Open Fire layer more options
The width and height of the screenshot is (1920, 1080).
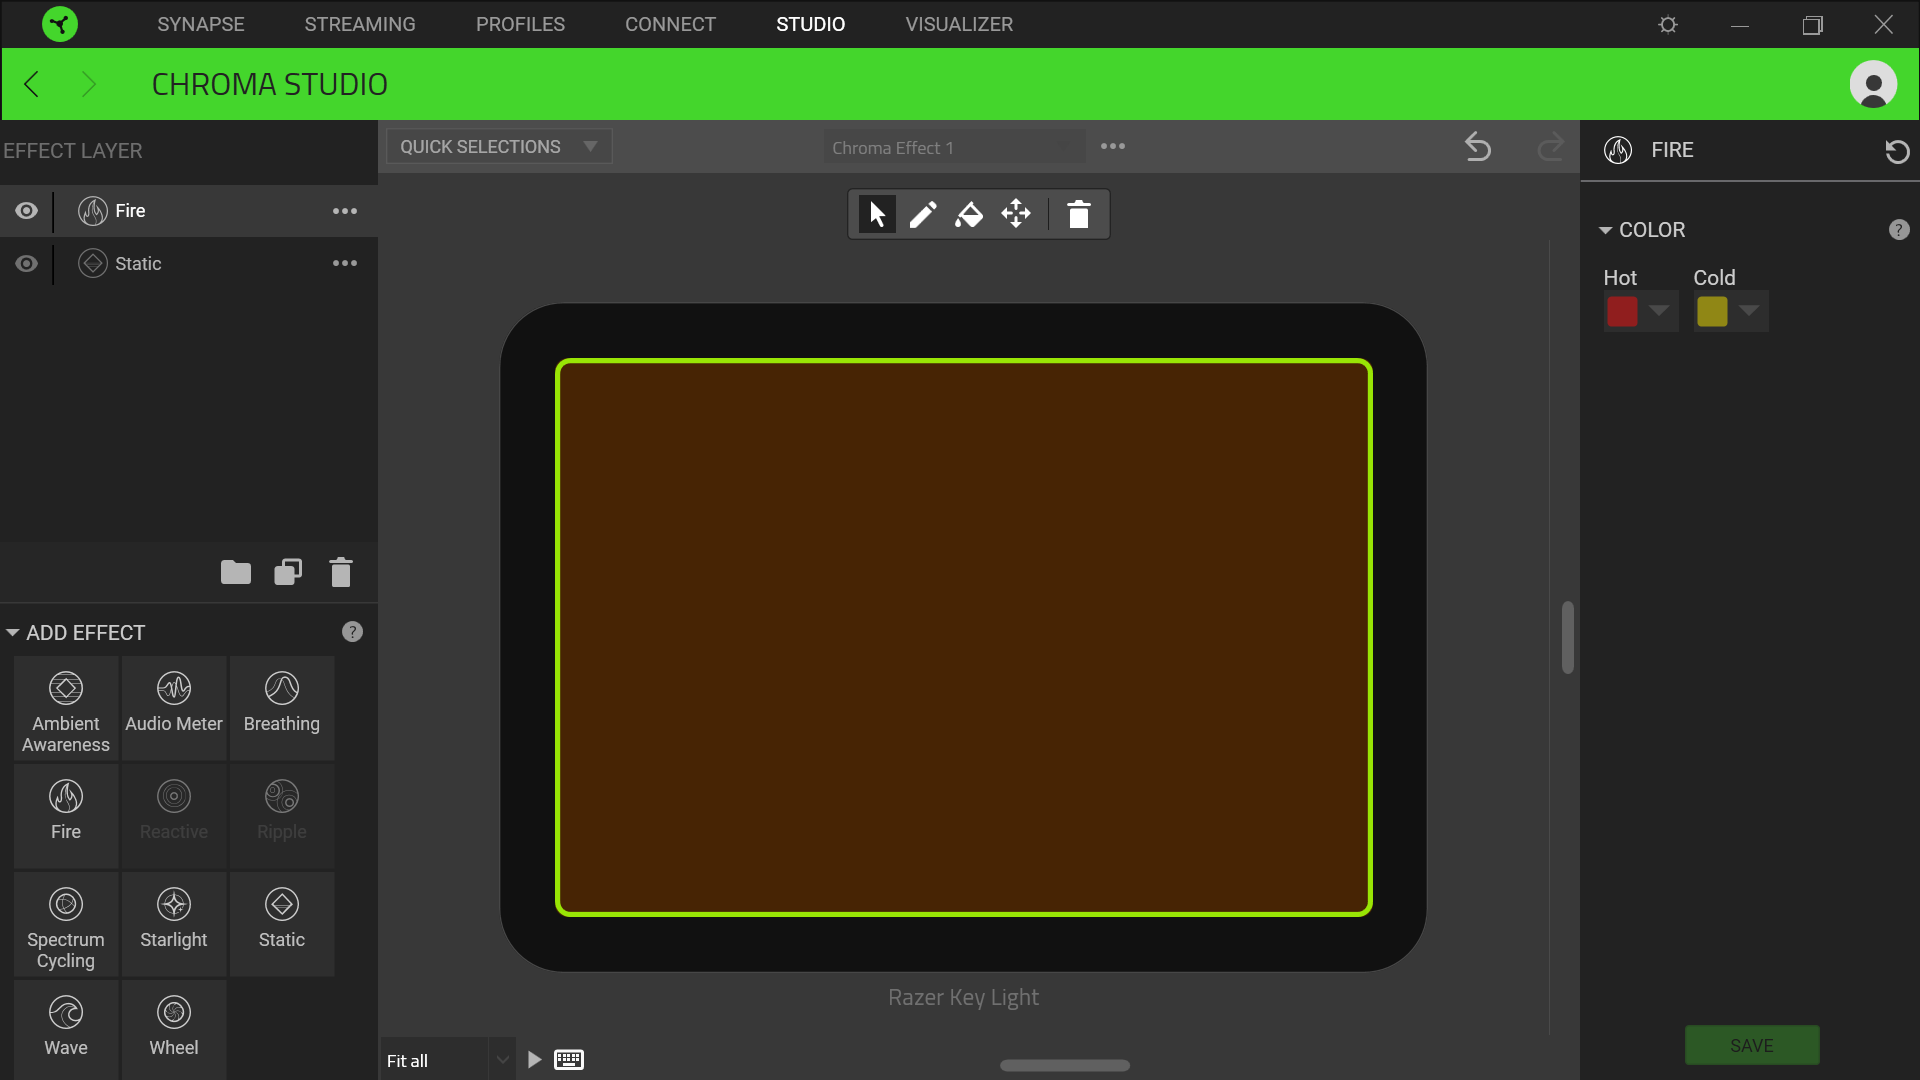345,211
